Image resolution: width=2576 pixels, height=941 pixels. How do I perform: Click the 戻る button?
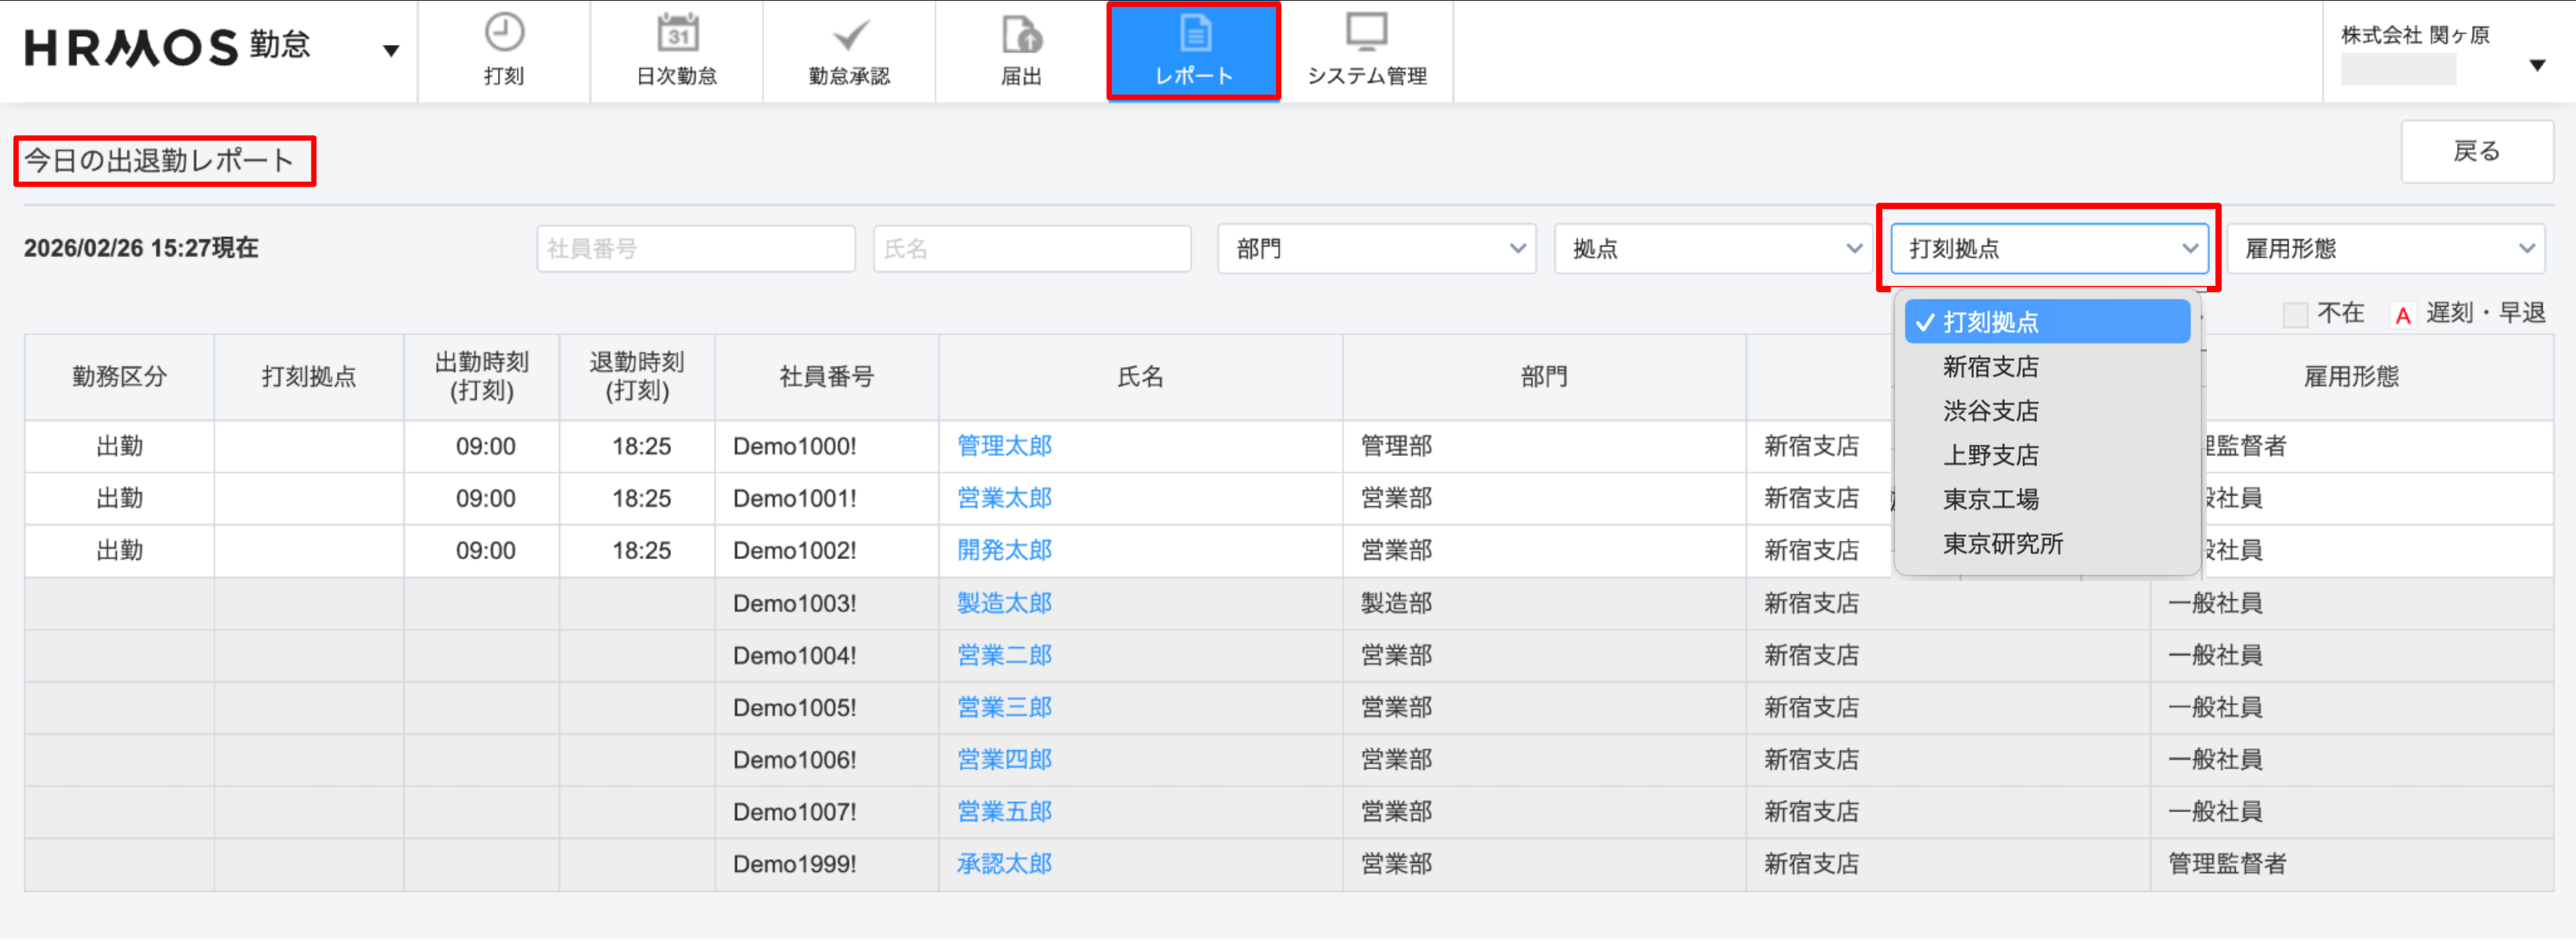point(2476,152)
